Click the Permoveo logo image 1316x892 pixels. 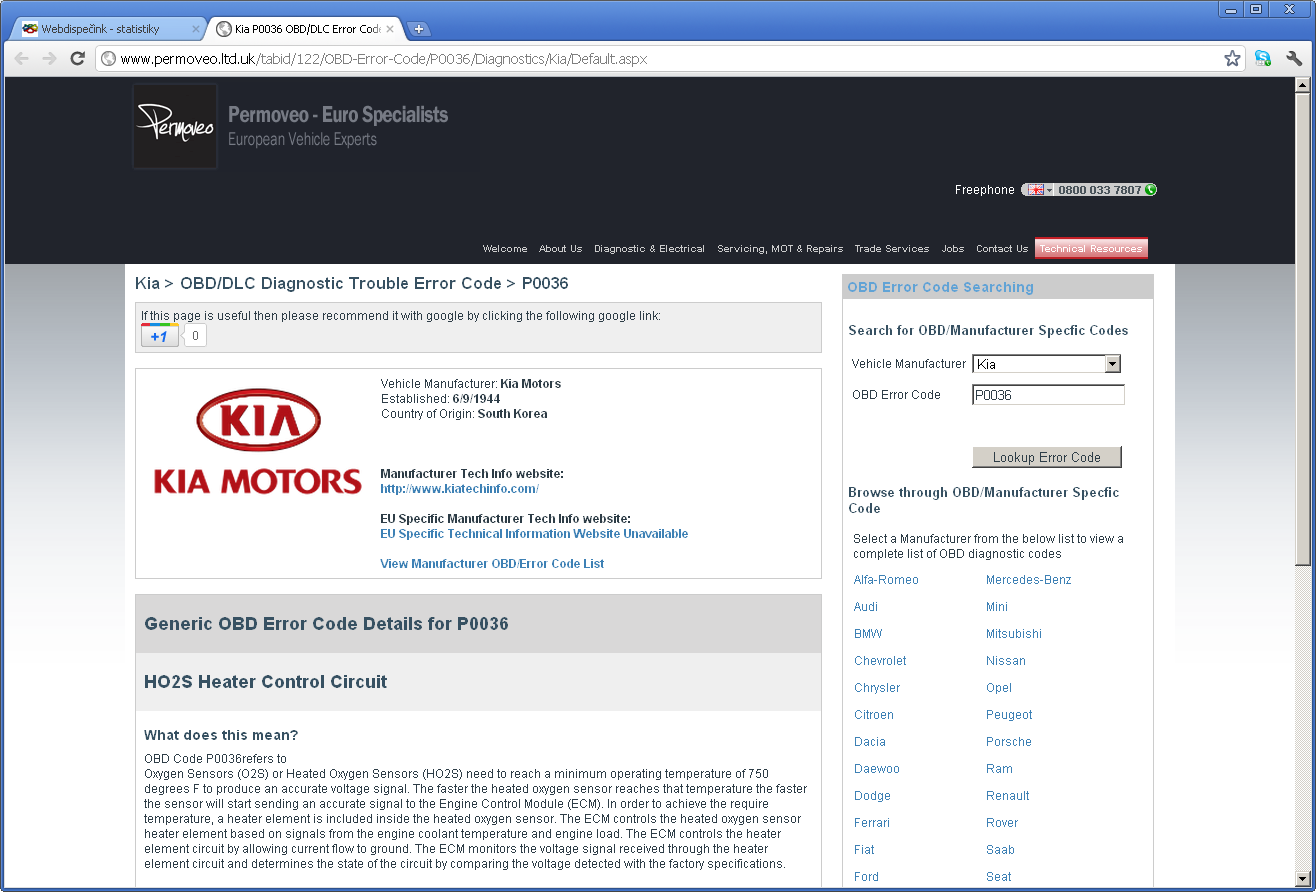[x=175, y=126]
